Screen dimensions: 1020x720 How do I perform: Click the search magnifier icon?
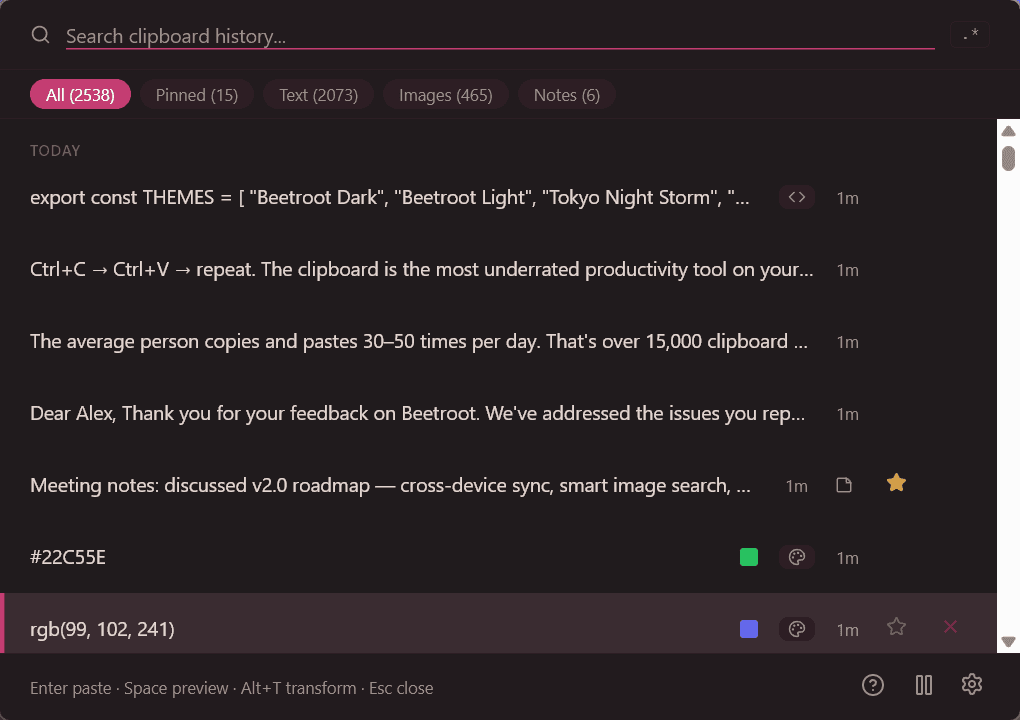pyautogui.click(x=40, y=34)
